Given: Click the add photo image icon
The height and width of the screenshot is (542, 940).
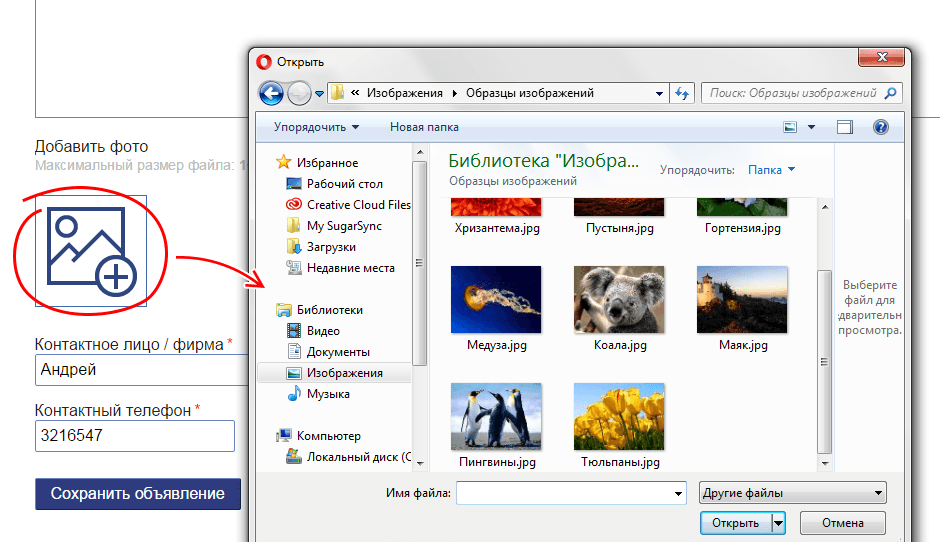Looking at the screenshot, I should pyautogui.click(x=91, y=250).
